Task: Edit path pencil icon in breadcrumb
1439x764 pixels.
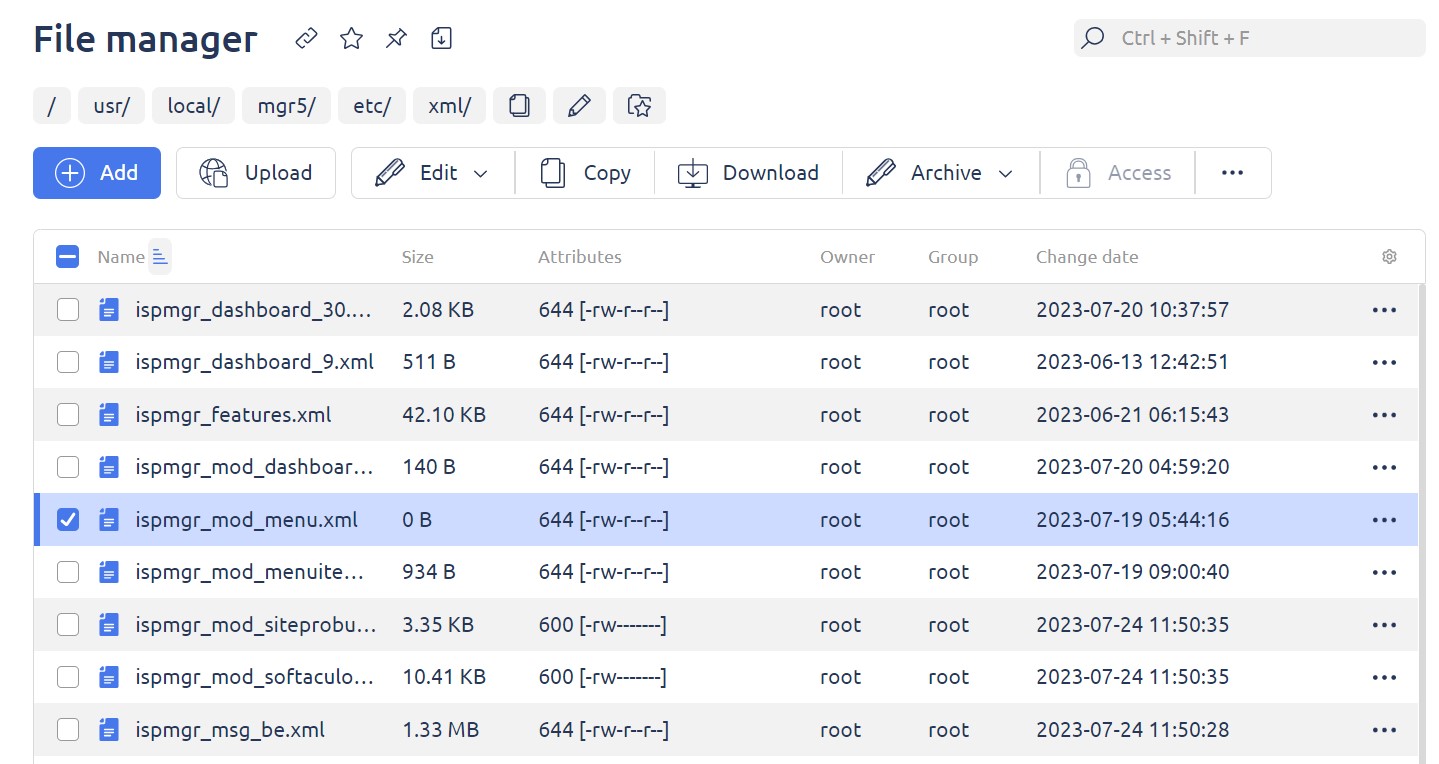Action: click(579, 105)
